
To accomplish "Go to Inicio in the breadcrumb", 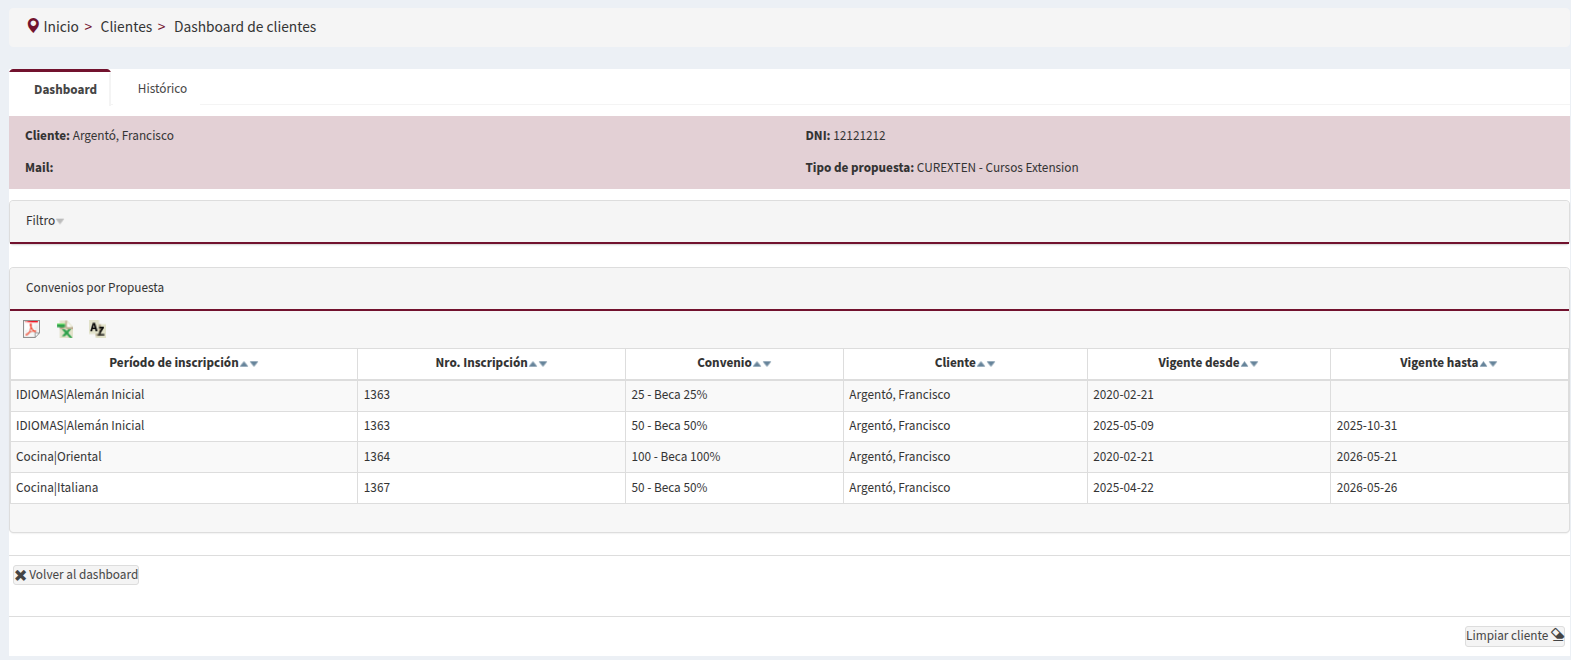I will [61, 27].
